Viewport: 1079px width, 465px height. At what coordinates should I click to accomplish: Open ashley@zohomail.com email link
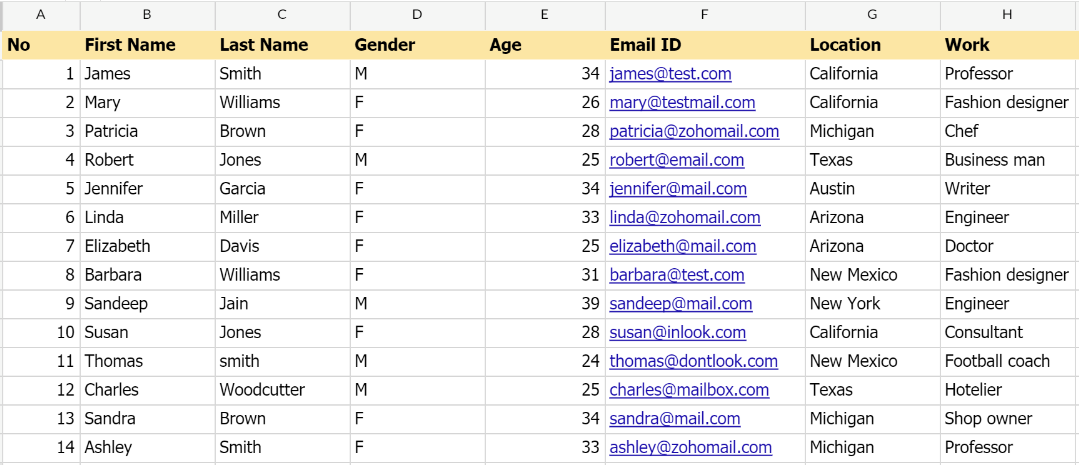[690, 448]
